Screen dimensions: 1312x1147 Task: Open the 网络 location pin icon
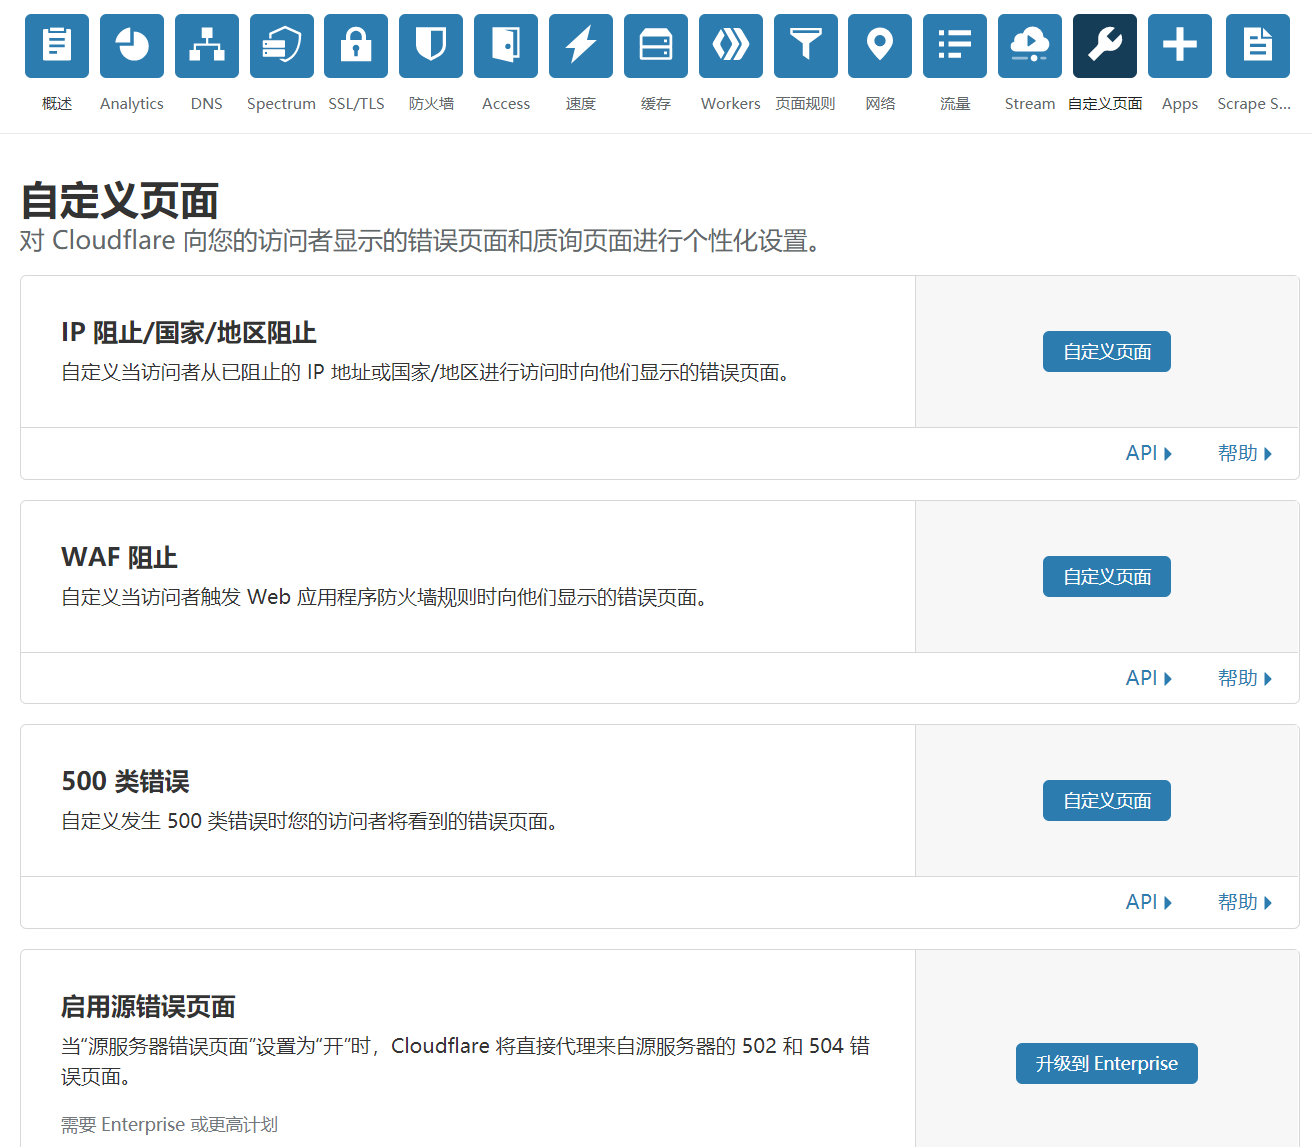pos(880,46)
